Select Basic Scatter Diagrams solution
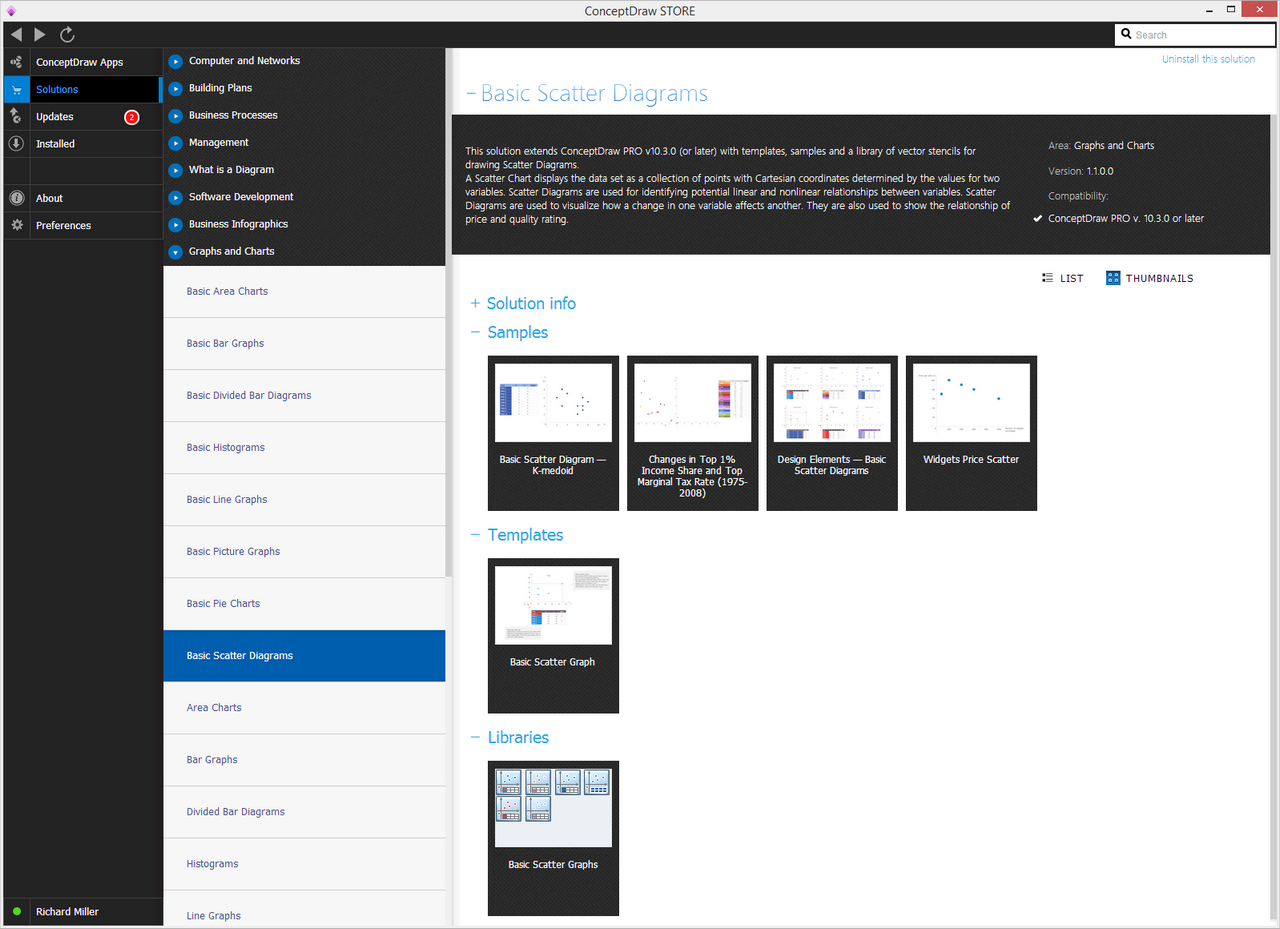This screenshot has height=929, width=1280. 304,656
